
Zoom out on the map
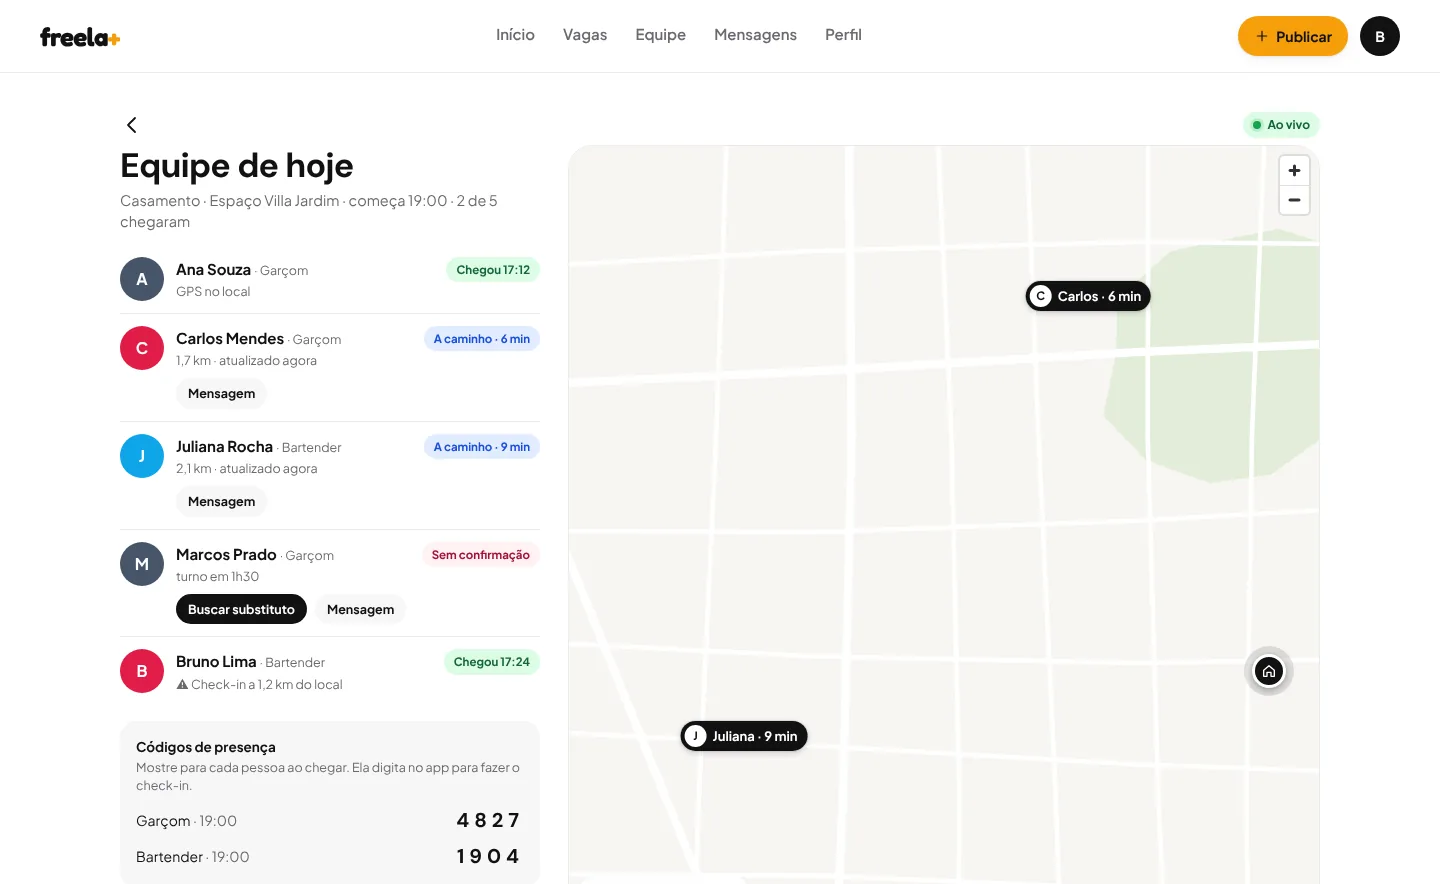[x=1294, y=200]
